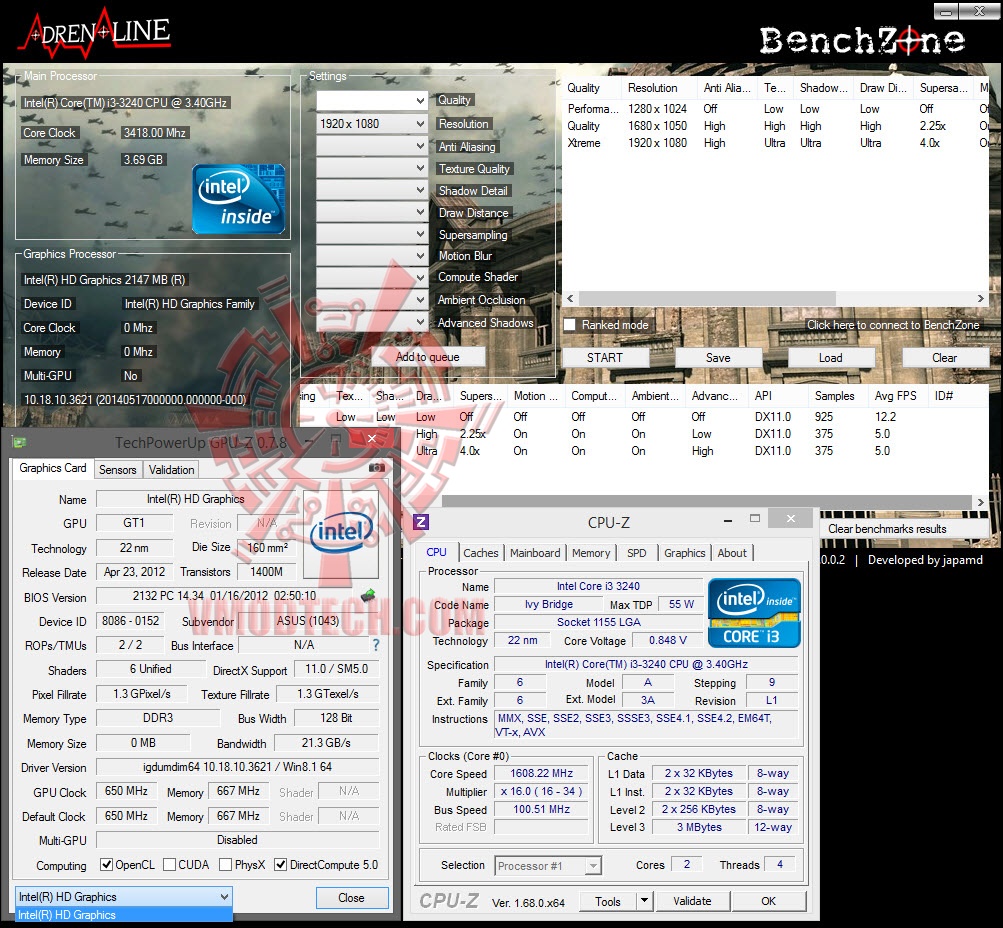This screenshot has width=1003, height=928.
Task: Open the Advanced Shadows dropdown
Action: pos(372,322)
